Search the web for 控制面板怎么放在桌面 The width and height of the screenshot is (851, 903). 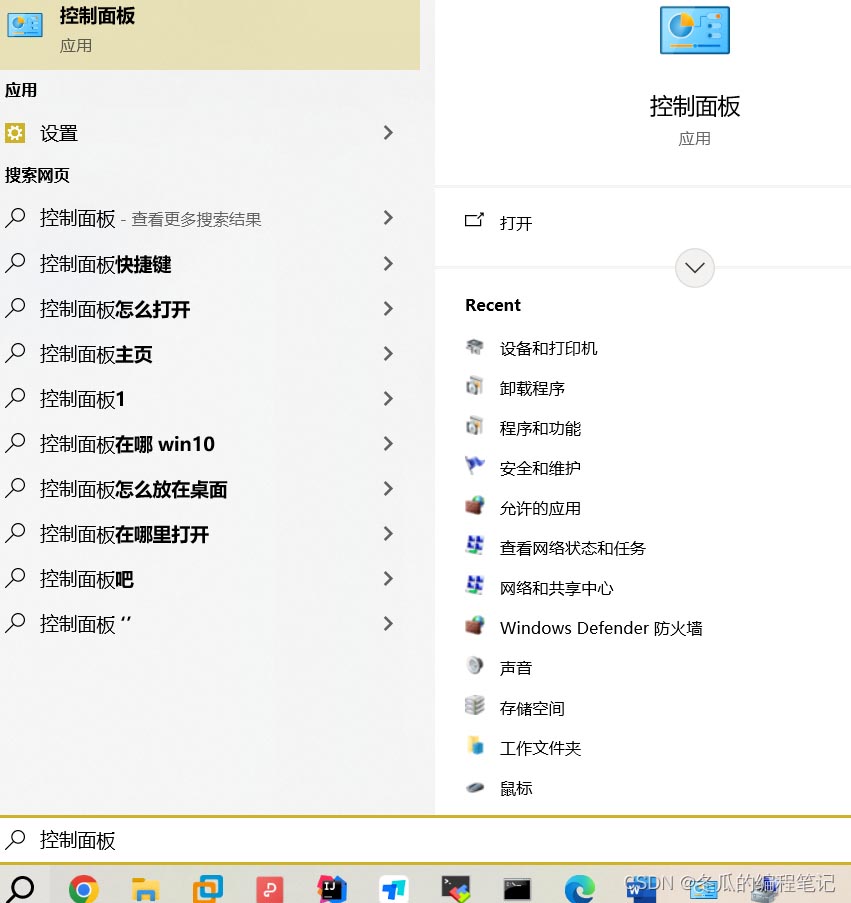(x=133, y=490)
